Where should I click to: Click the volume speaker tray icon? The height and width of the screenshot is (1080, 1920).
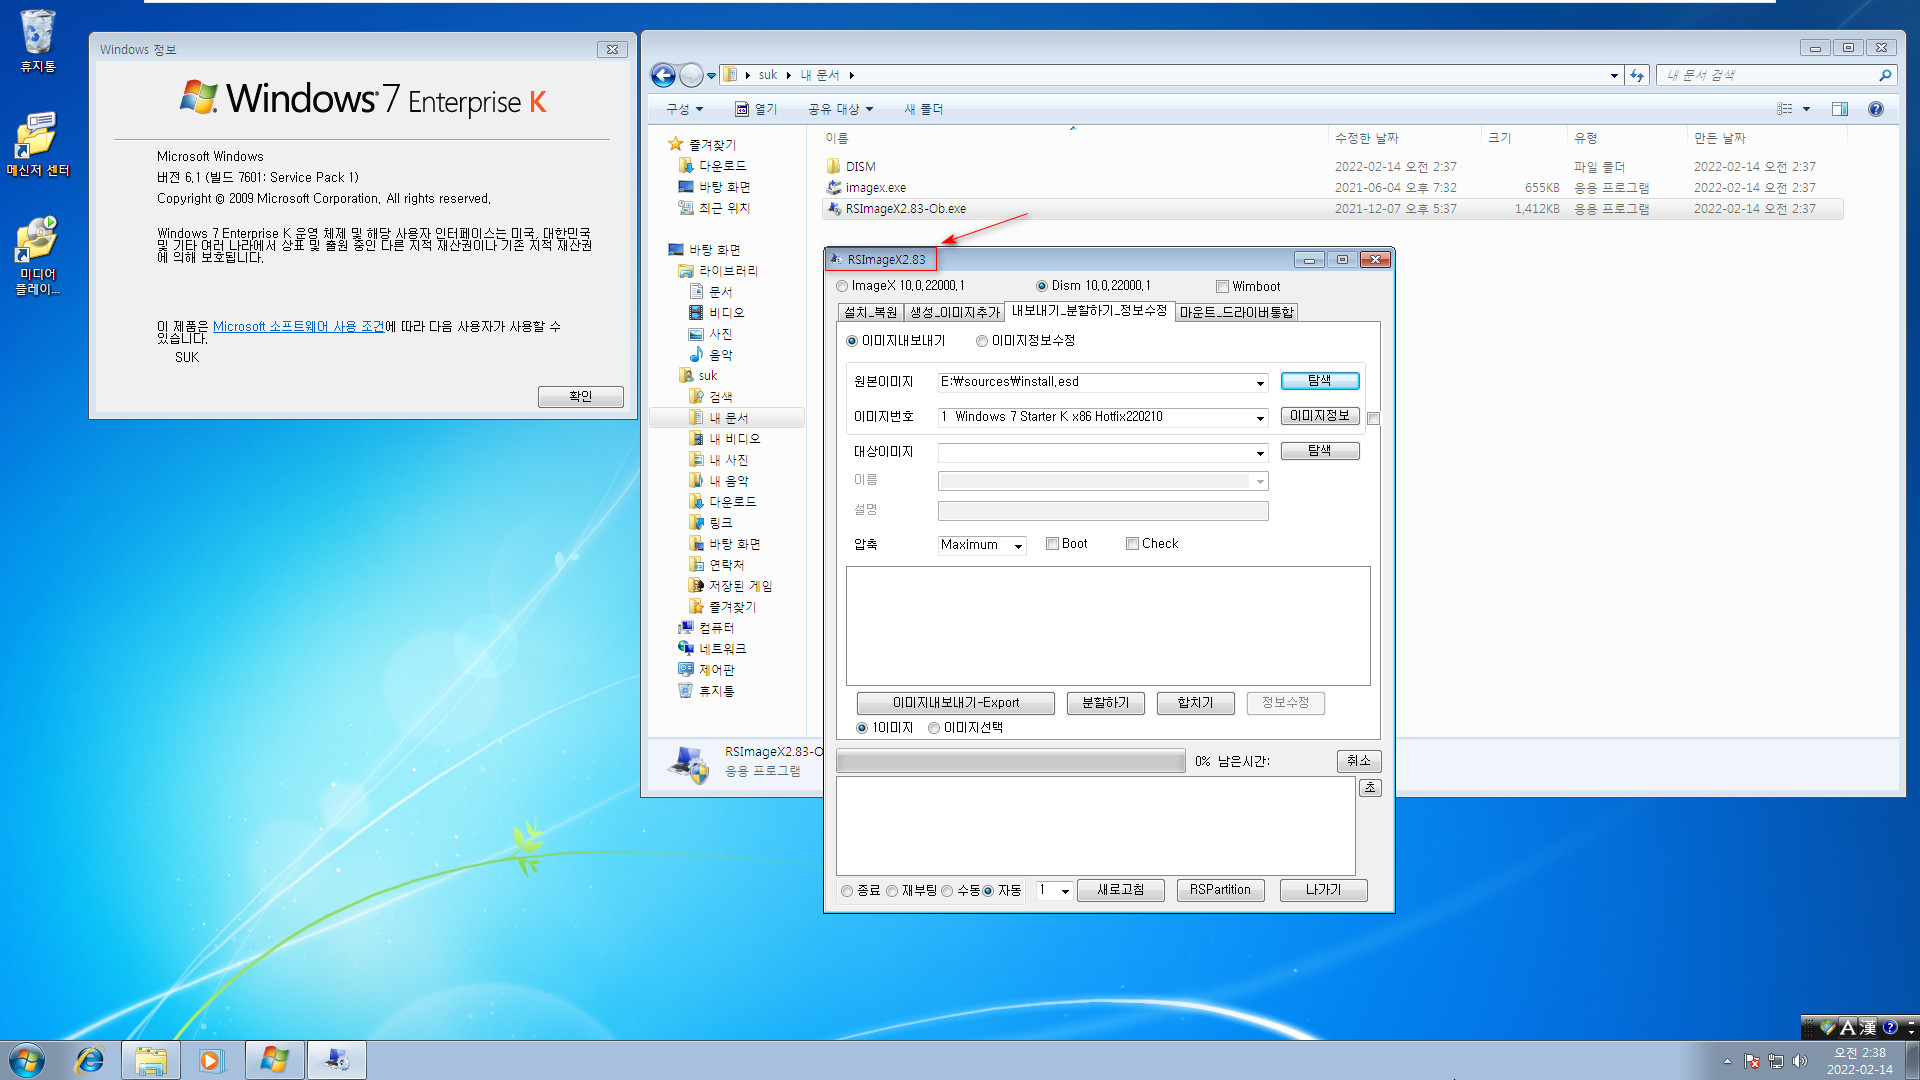click(1800, 1061)
